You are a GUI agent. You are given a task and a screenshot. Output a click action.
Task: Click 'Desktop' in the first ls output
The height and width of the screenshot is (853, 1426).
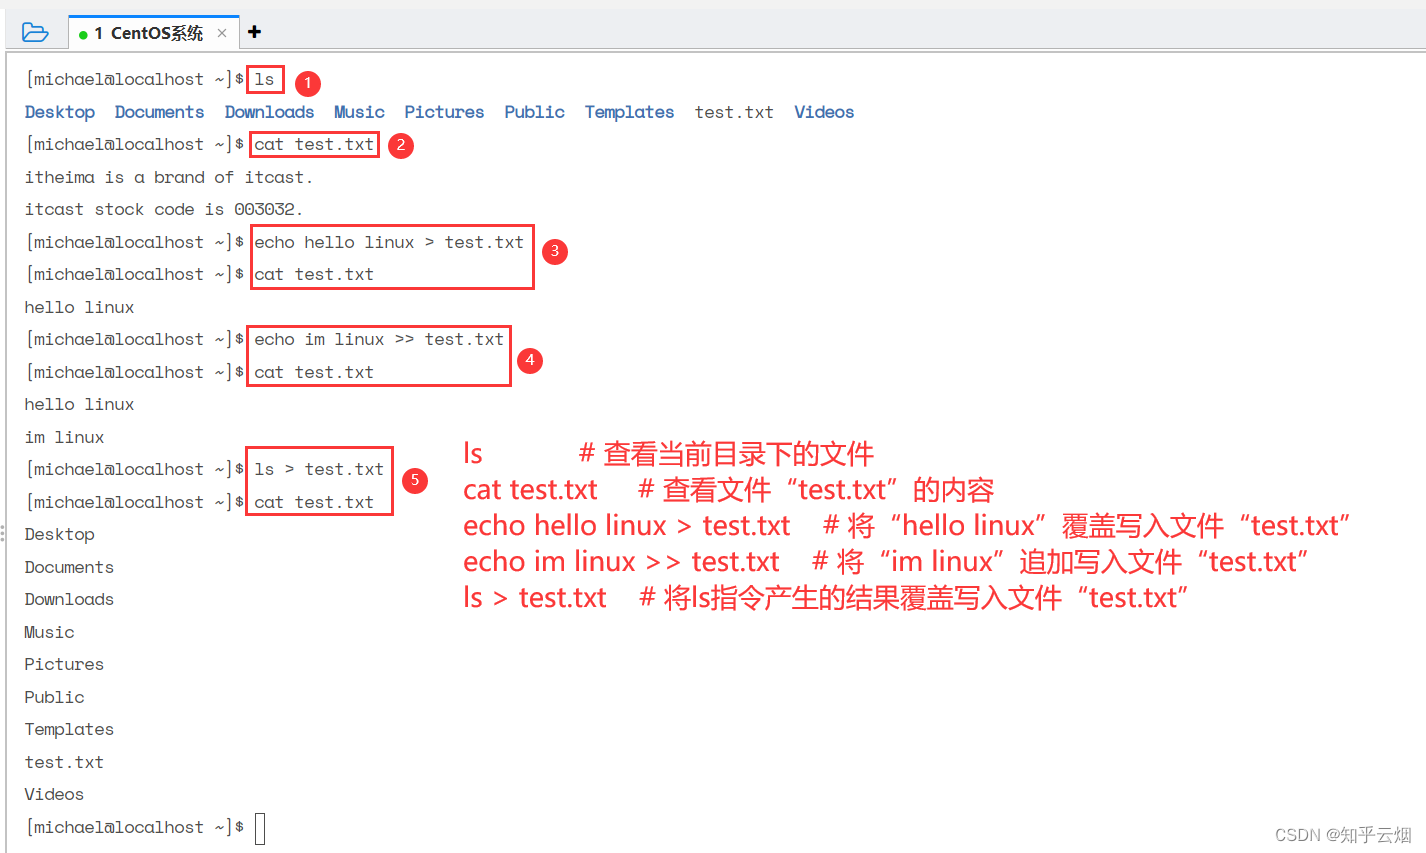[60, 112]
